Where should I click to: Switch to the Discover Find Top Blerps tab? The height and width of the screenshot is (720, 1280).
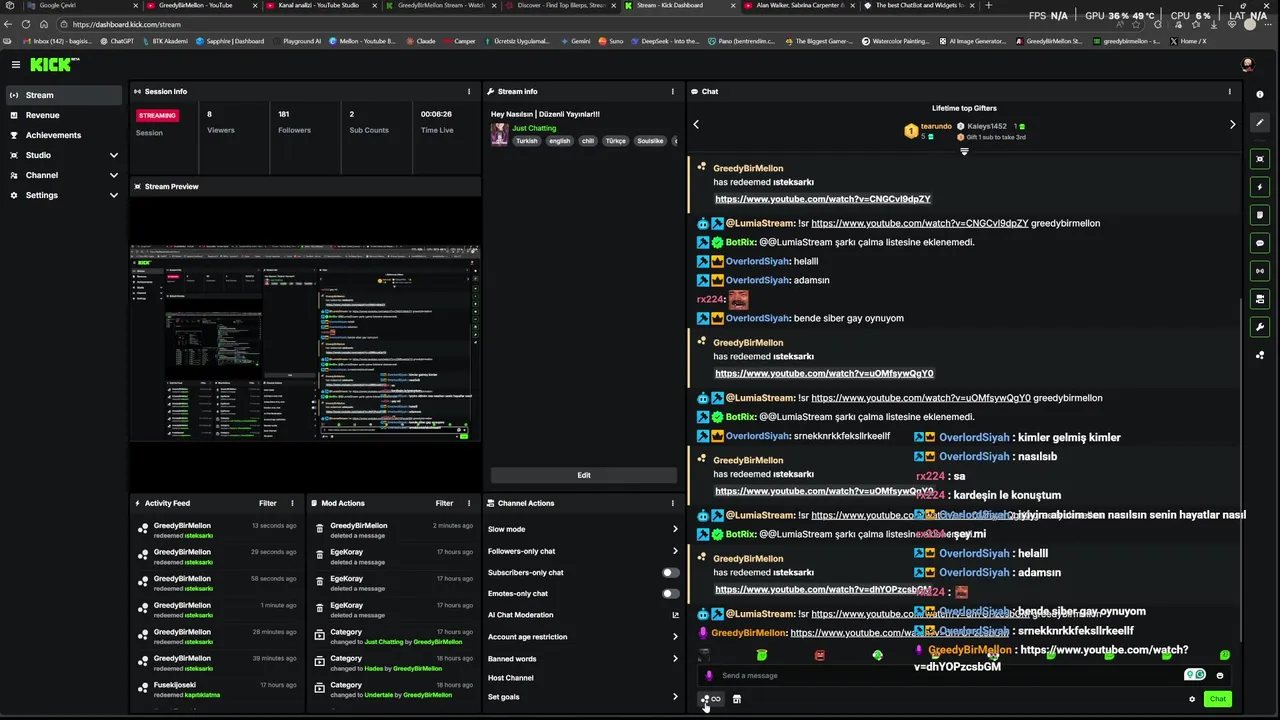pyautogui.click(x=560, y=5)
